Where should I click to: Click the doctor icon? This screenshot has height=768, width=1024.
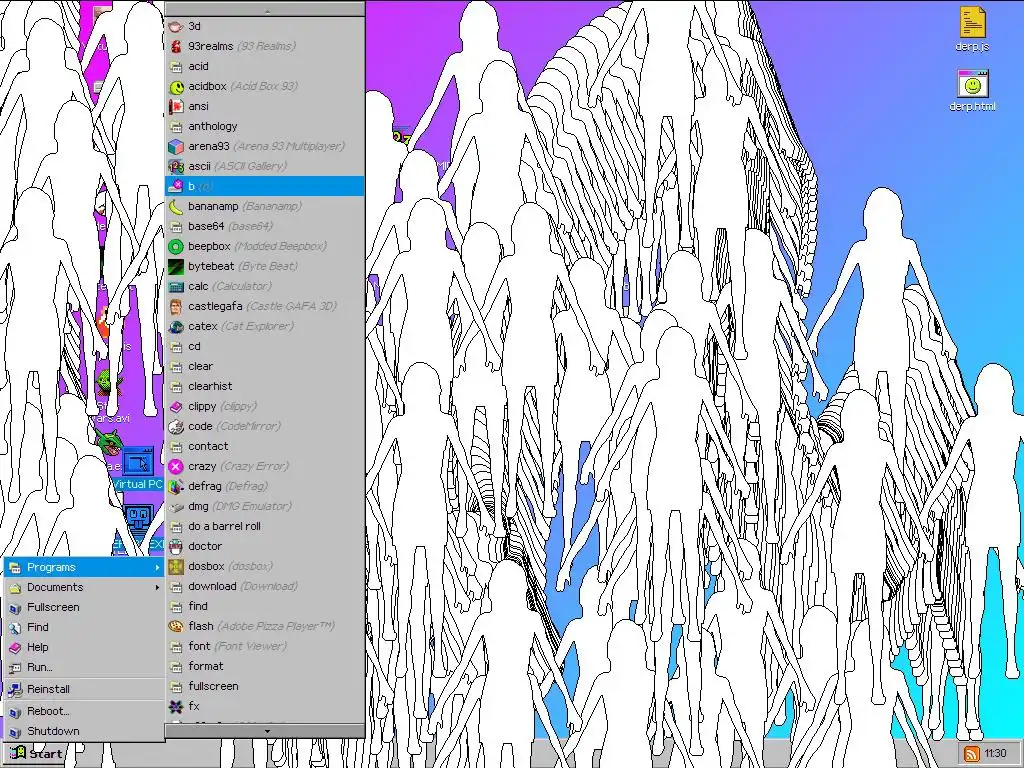coord(176,547)
